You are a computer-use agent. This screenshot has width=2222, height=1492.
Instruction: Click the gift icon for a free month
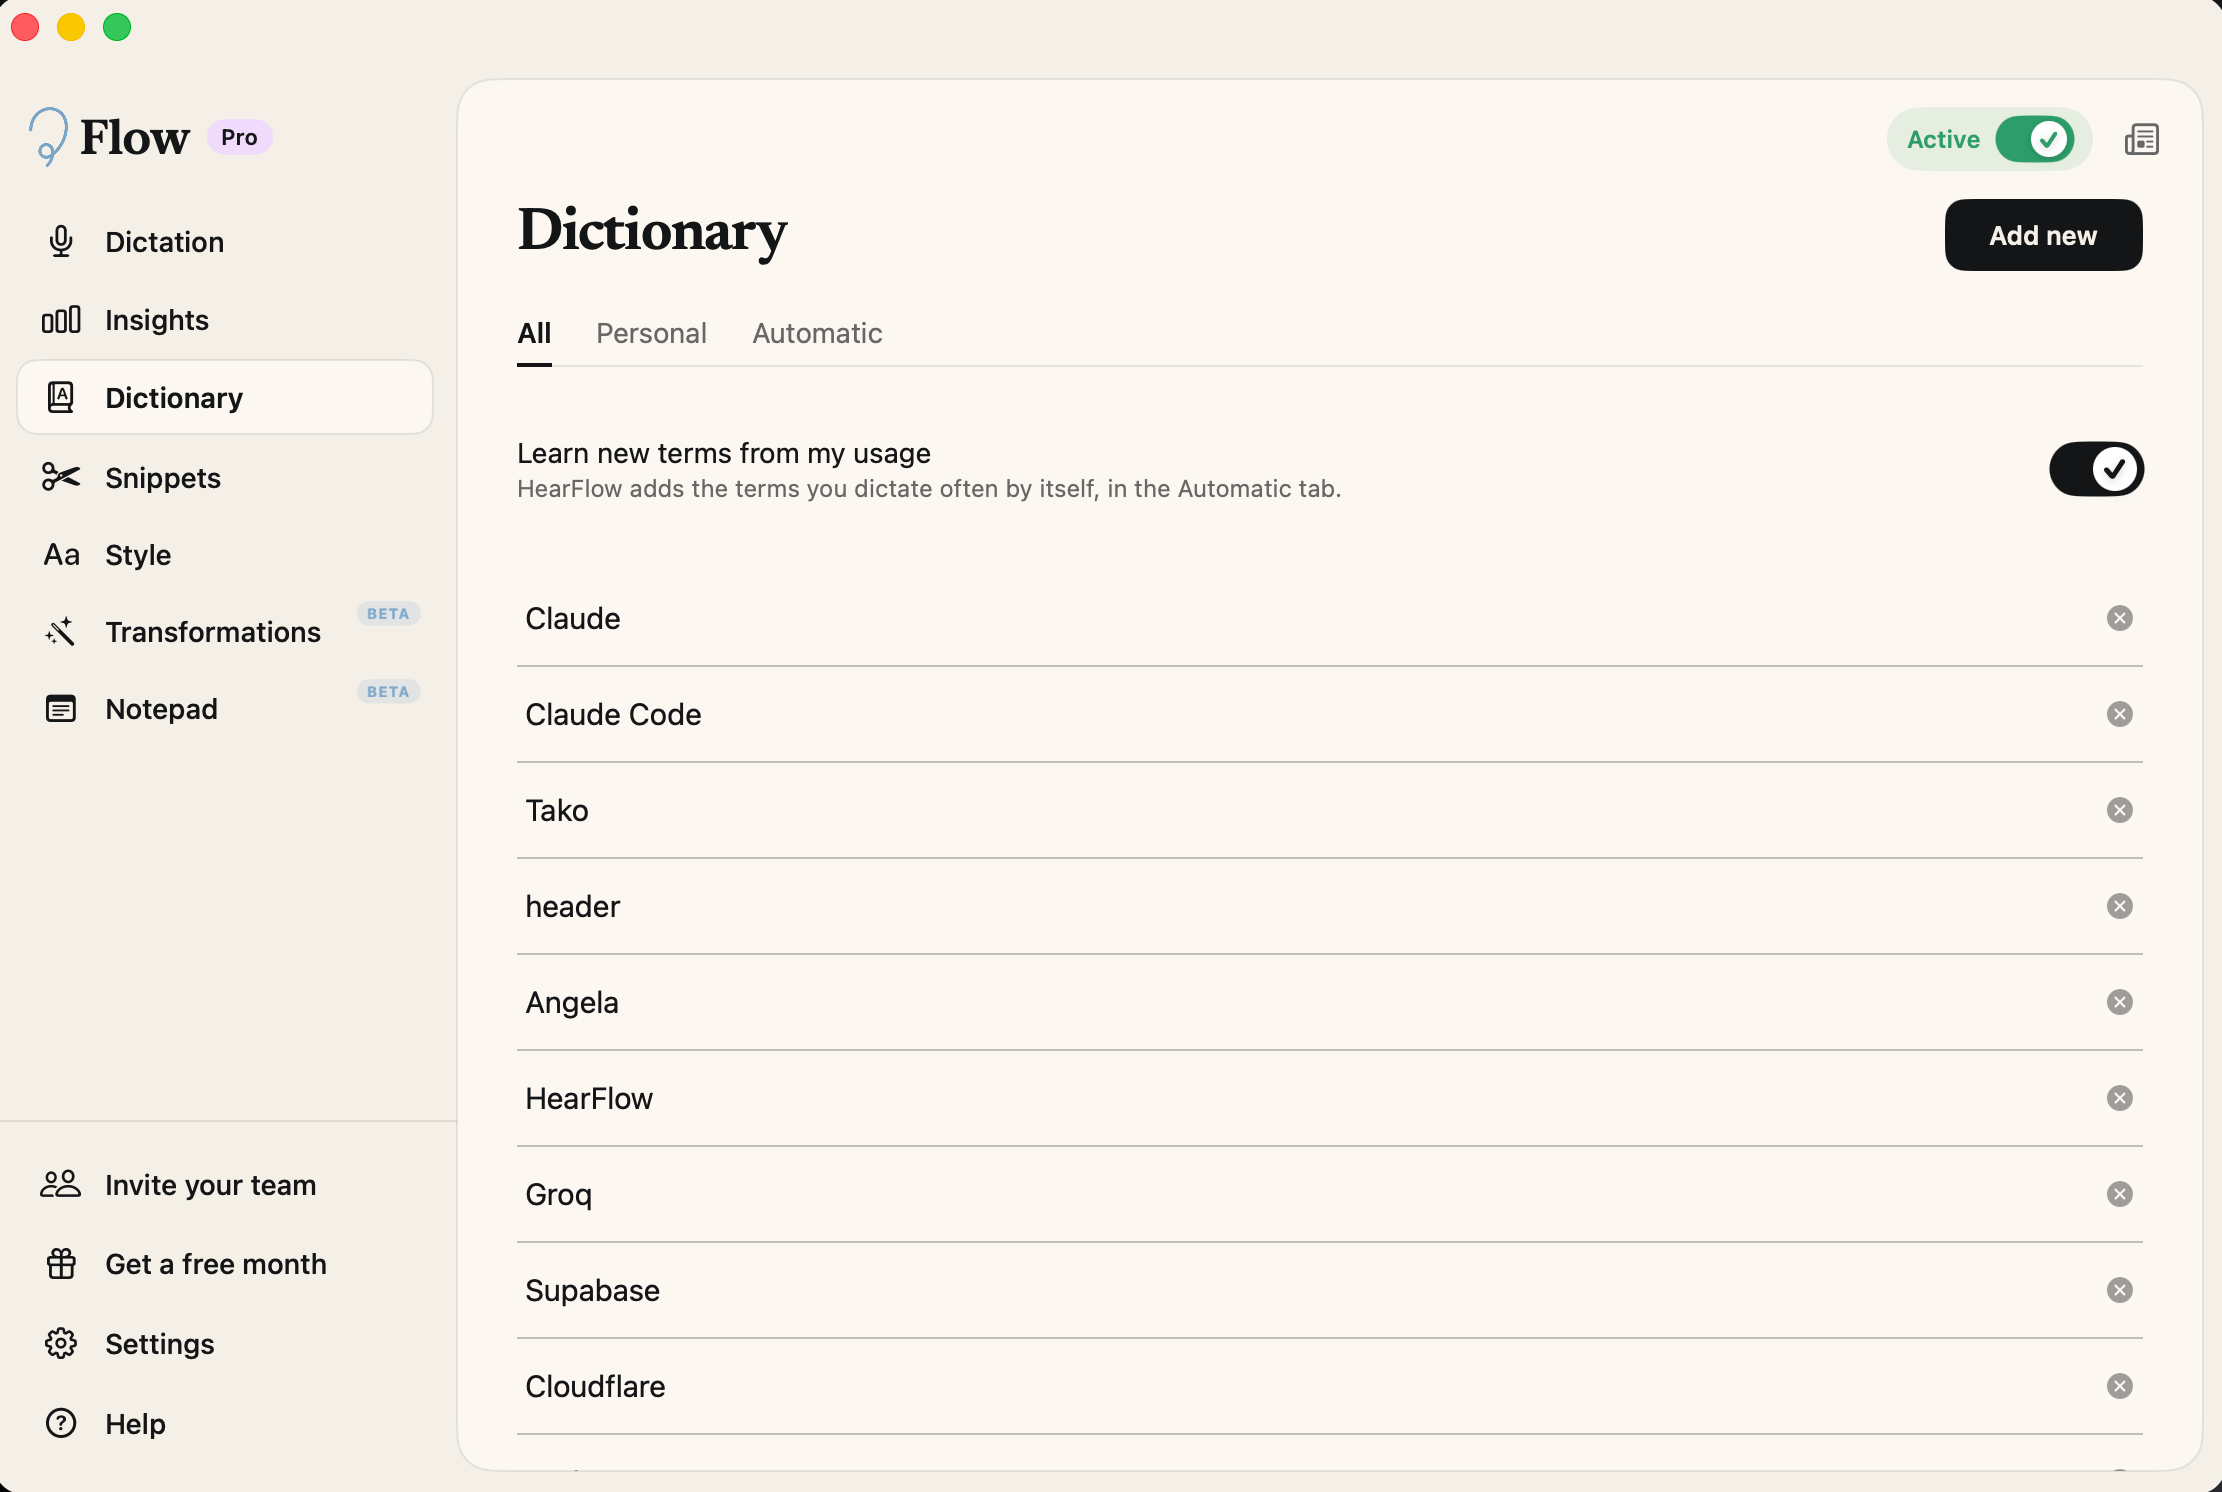pos(61,1264)
